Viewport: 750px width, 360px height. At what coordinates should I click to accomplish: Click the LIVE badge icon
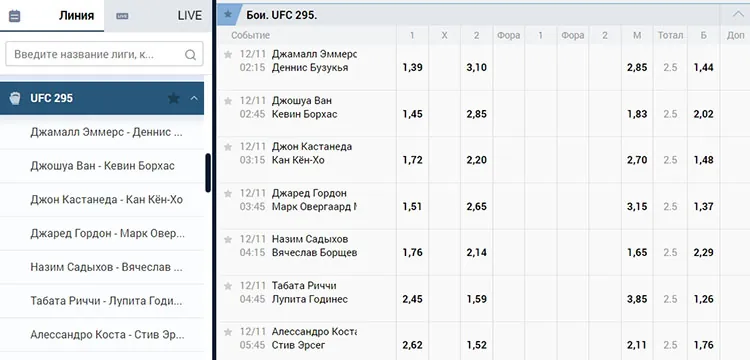(122, 16)
